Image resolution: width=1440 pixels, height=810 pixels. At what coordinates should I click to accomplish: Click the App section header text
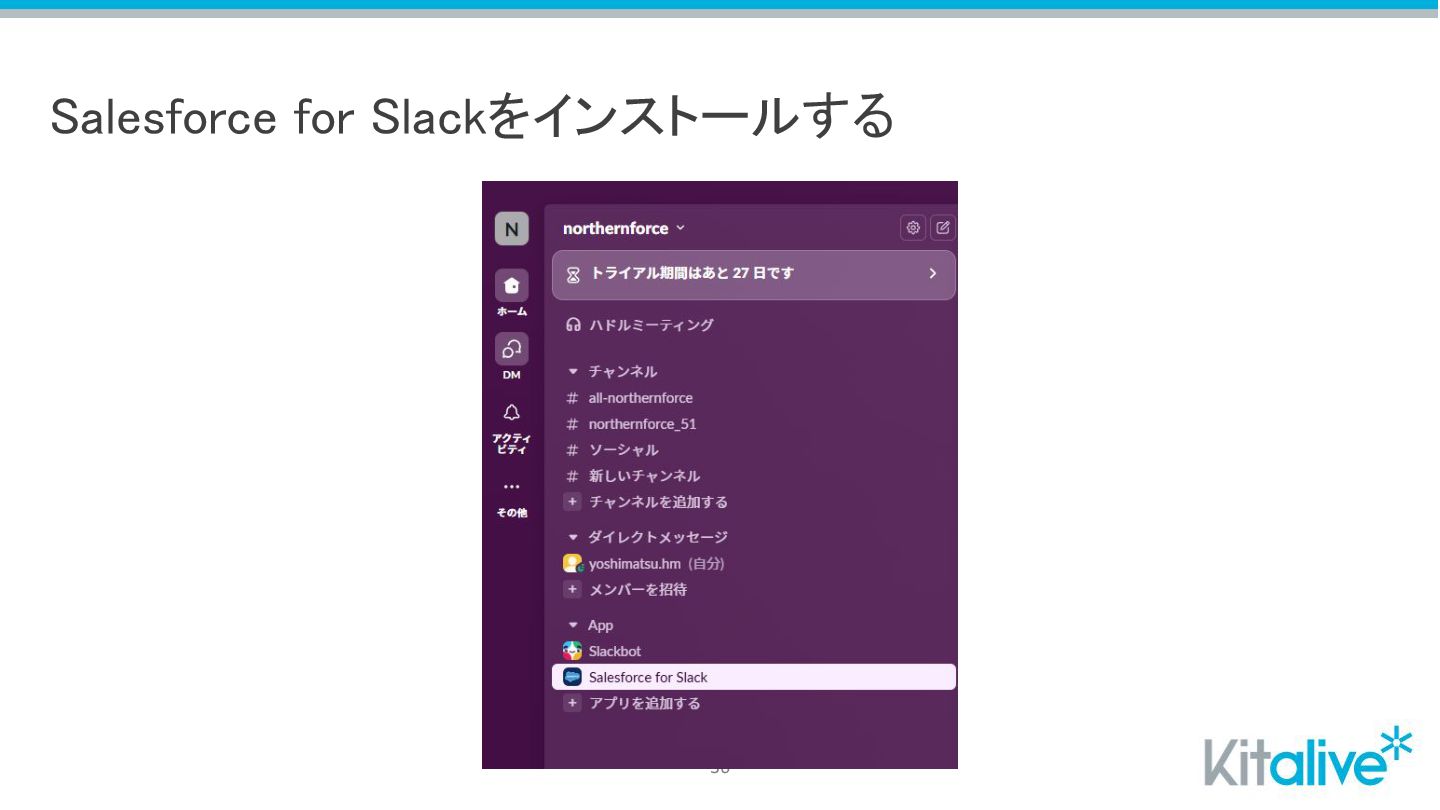point(601,625)
